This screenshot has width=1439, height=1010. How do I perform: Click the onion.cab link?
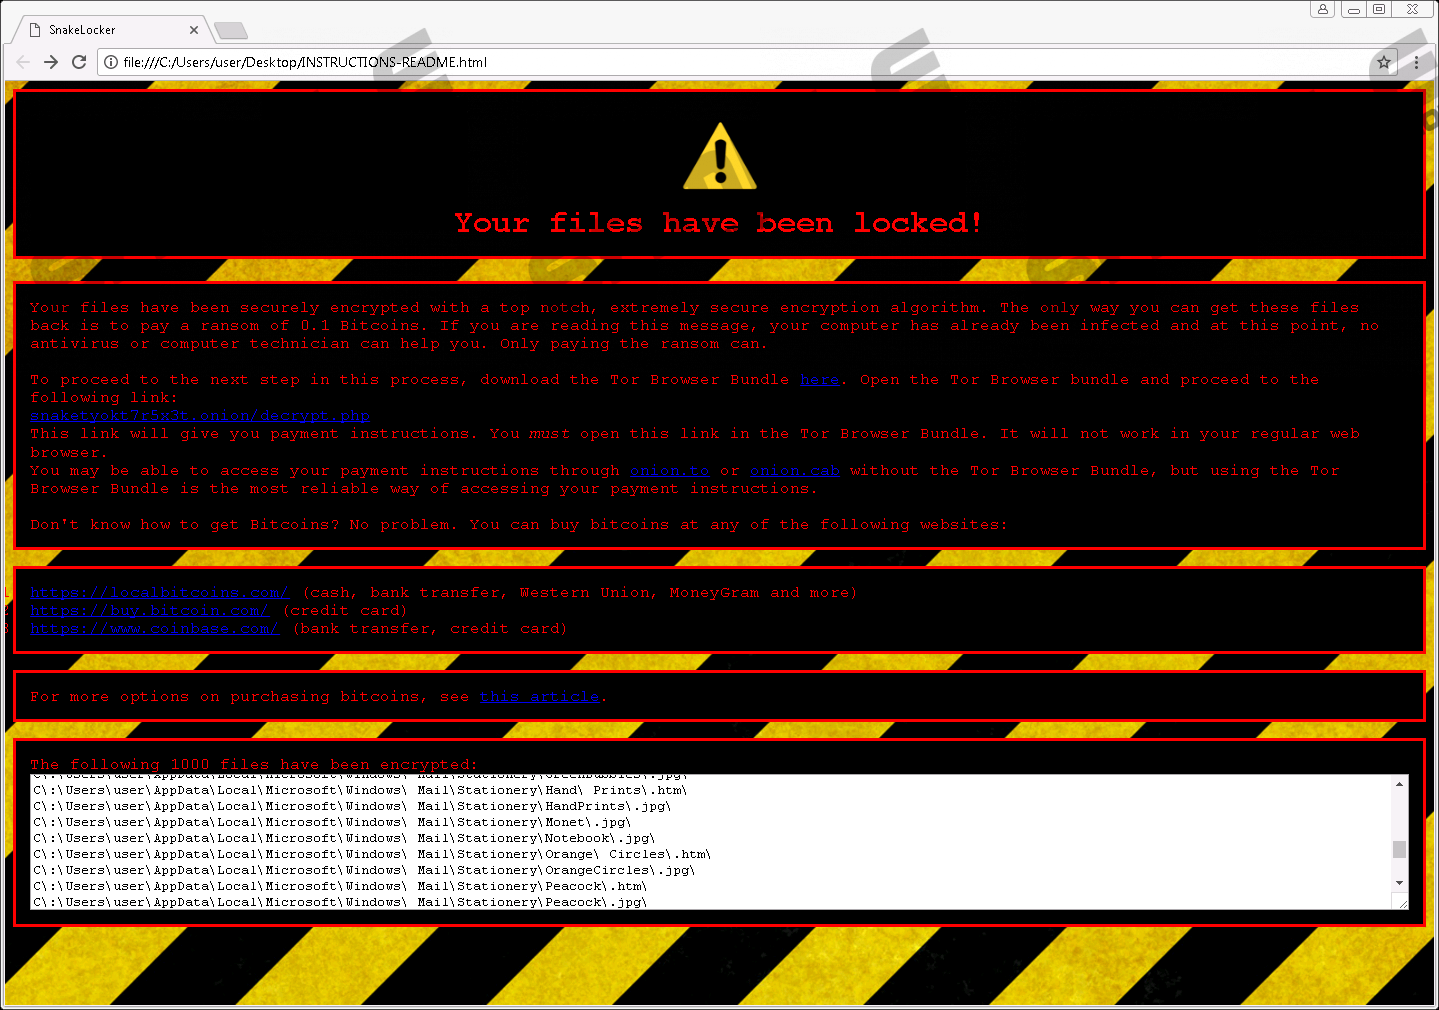(x=794, y=471)
